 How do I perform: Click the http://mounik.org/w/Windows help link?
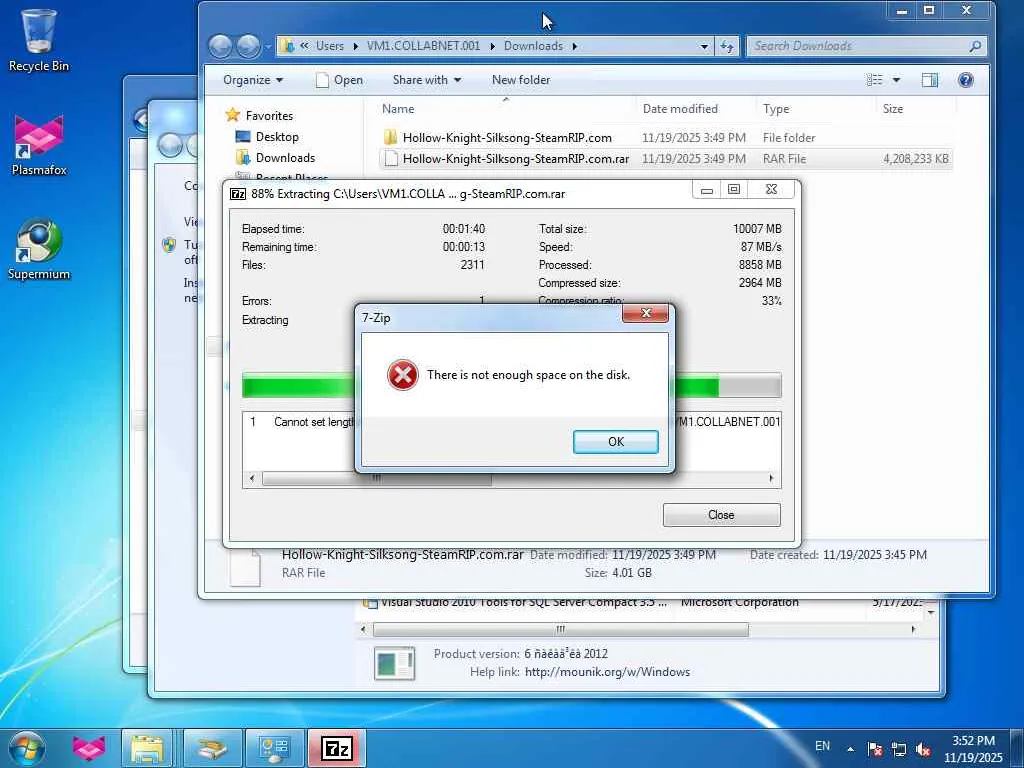pos(607,672)
